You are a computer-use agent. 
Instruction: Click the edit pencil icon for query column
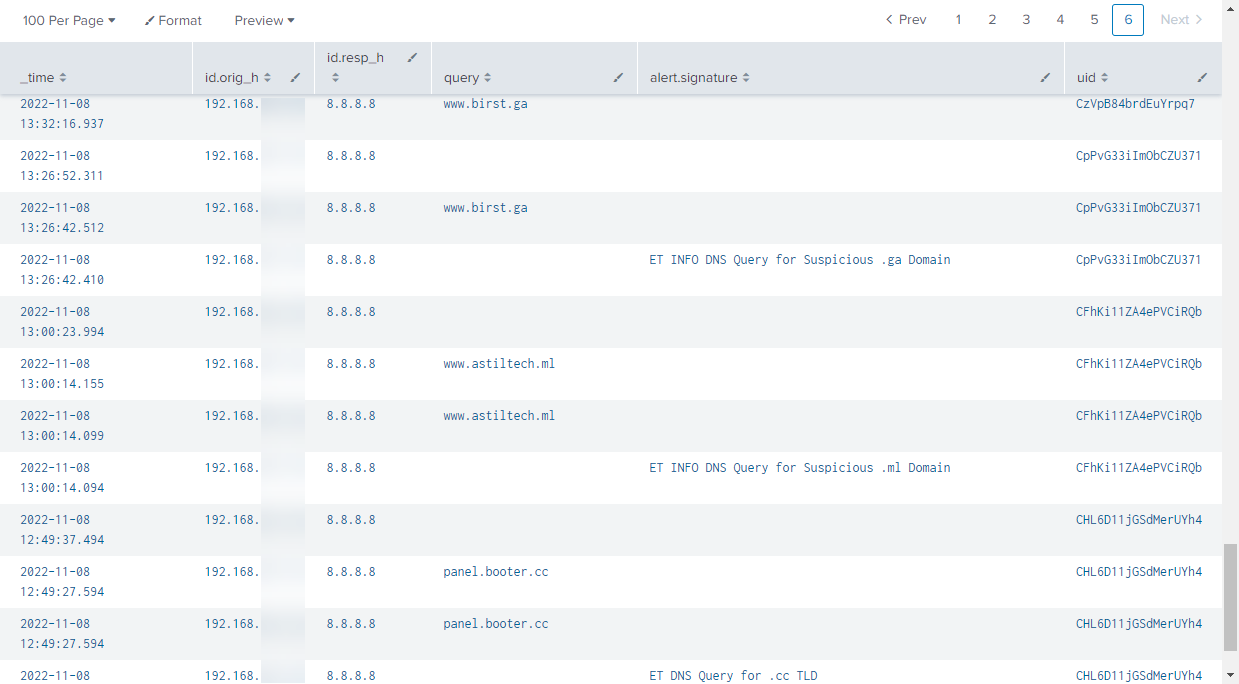click(x=618, y=78)
